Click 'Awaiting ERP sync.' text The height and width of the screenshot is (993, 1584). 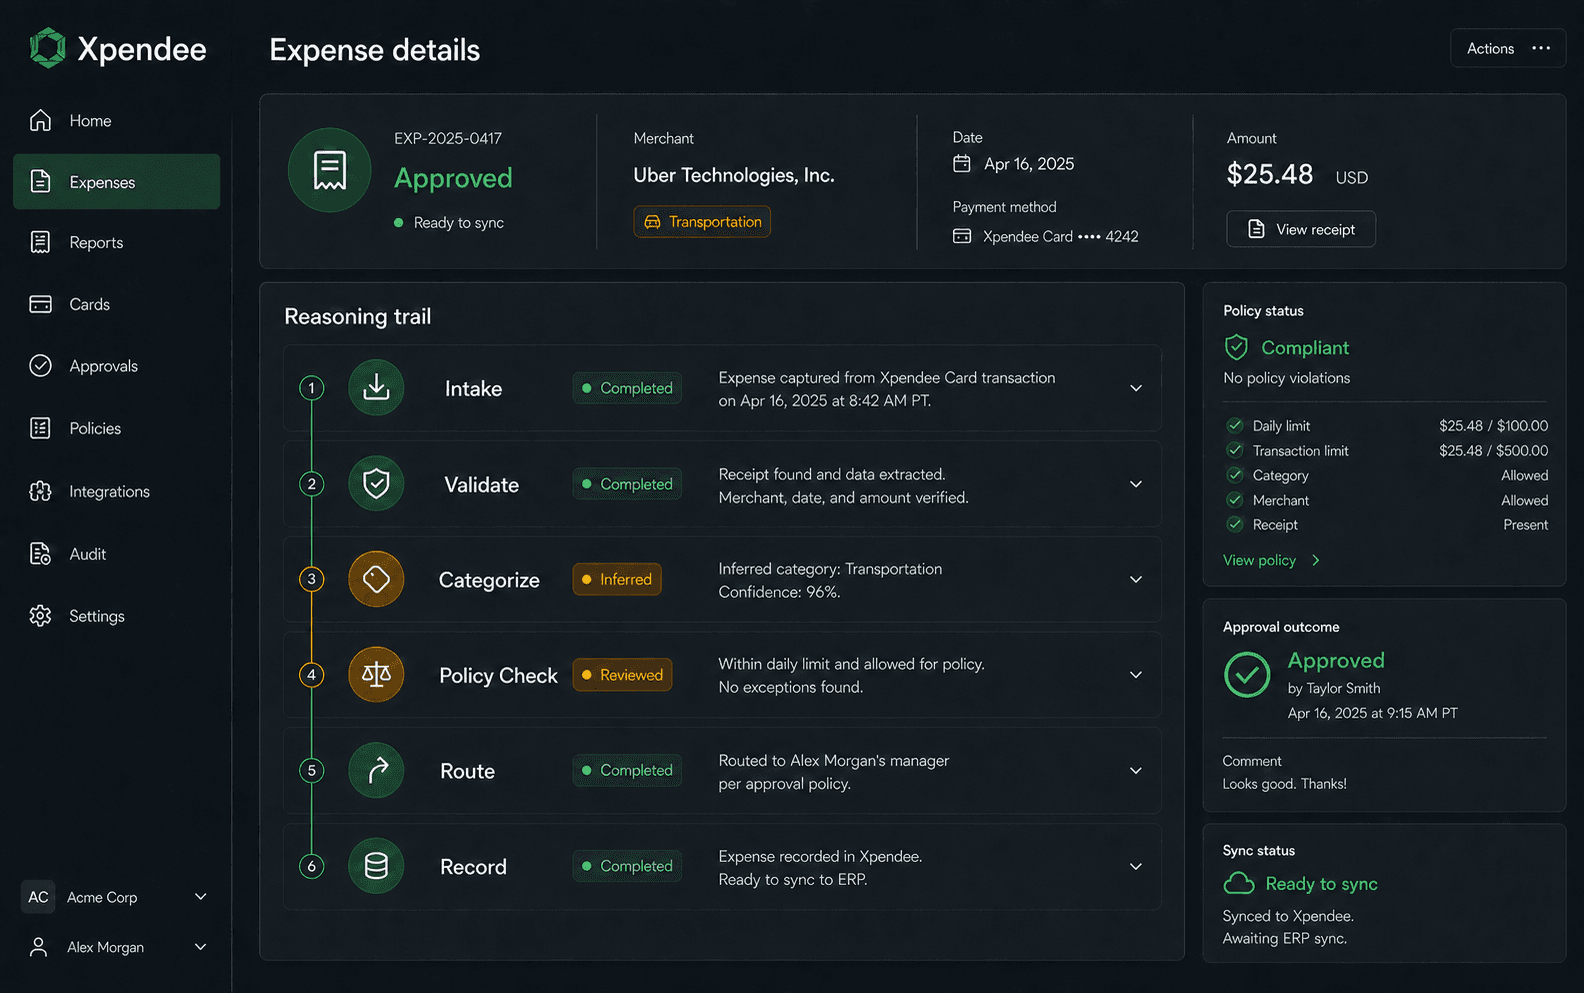1285,938
